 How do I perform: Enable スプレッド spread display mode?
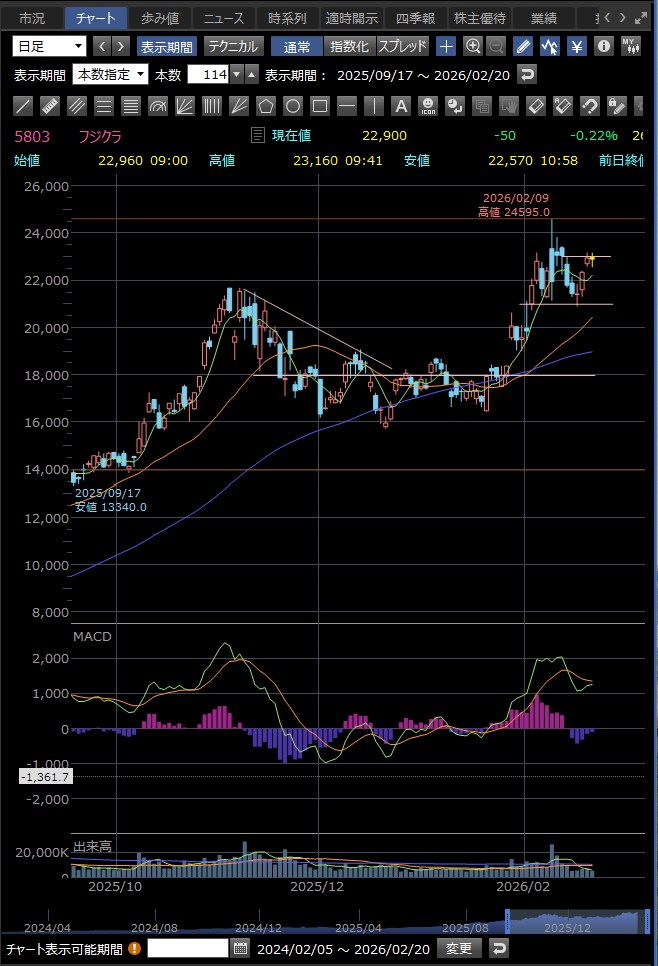tap(403, 46)
